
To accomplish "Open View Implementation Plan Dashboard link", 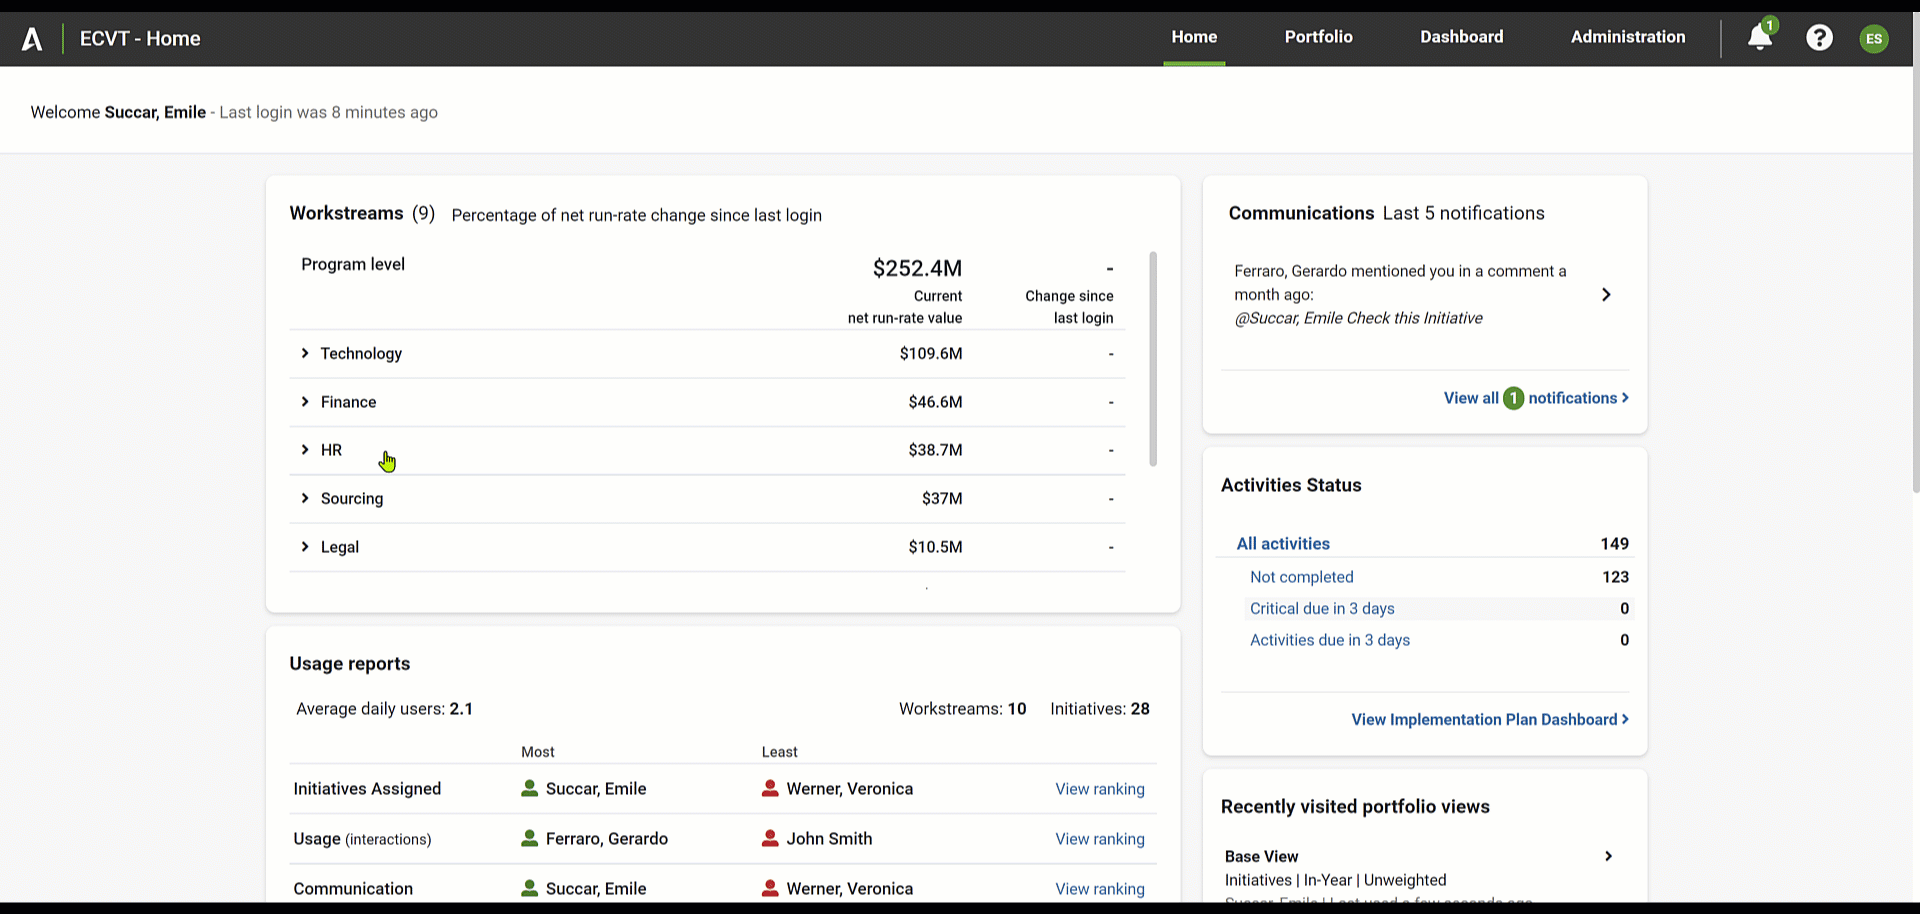I will (x=1490, y=720).
